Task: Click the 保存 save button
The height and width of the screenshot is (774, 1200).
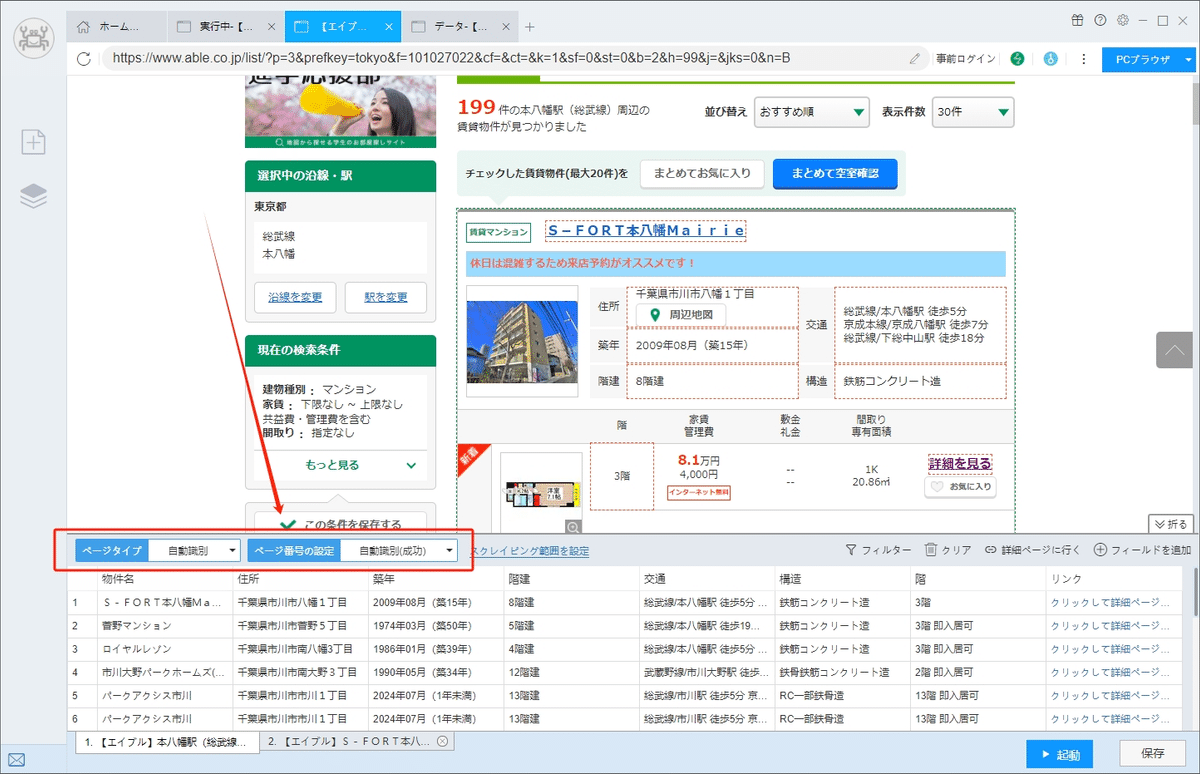Action: pos(1153,754)
